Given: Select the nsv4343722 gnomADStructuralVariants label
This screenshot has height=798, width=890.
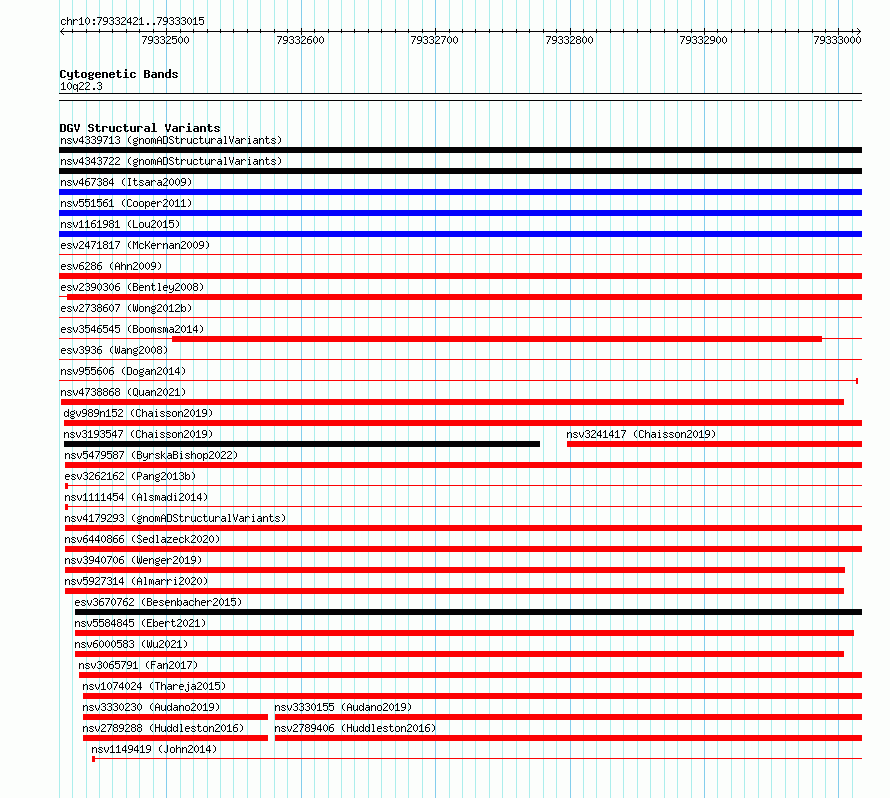Looking at the screenshot, I should pyautogui.click(x=171, y=161).
